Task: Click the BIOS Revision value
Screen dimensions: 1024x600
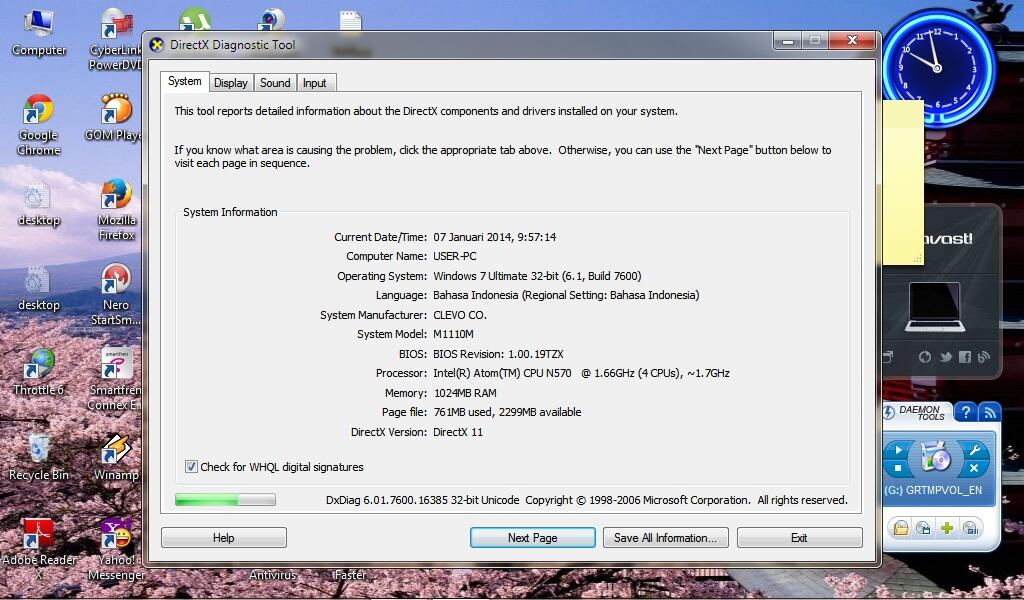Action: point(498,355)
